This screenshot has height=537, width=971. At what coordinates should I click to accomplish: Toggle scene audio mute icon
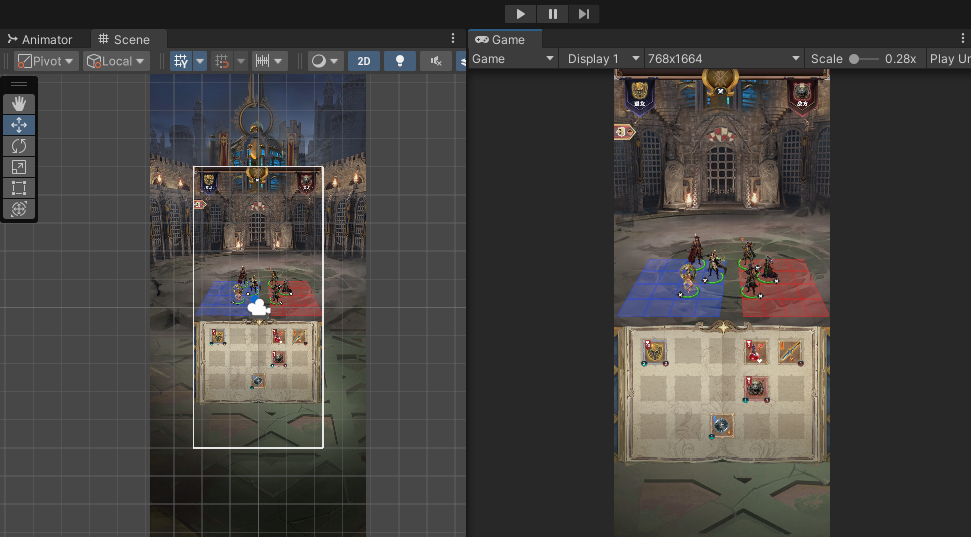click(x=436, y=61)
